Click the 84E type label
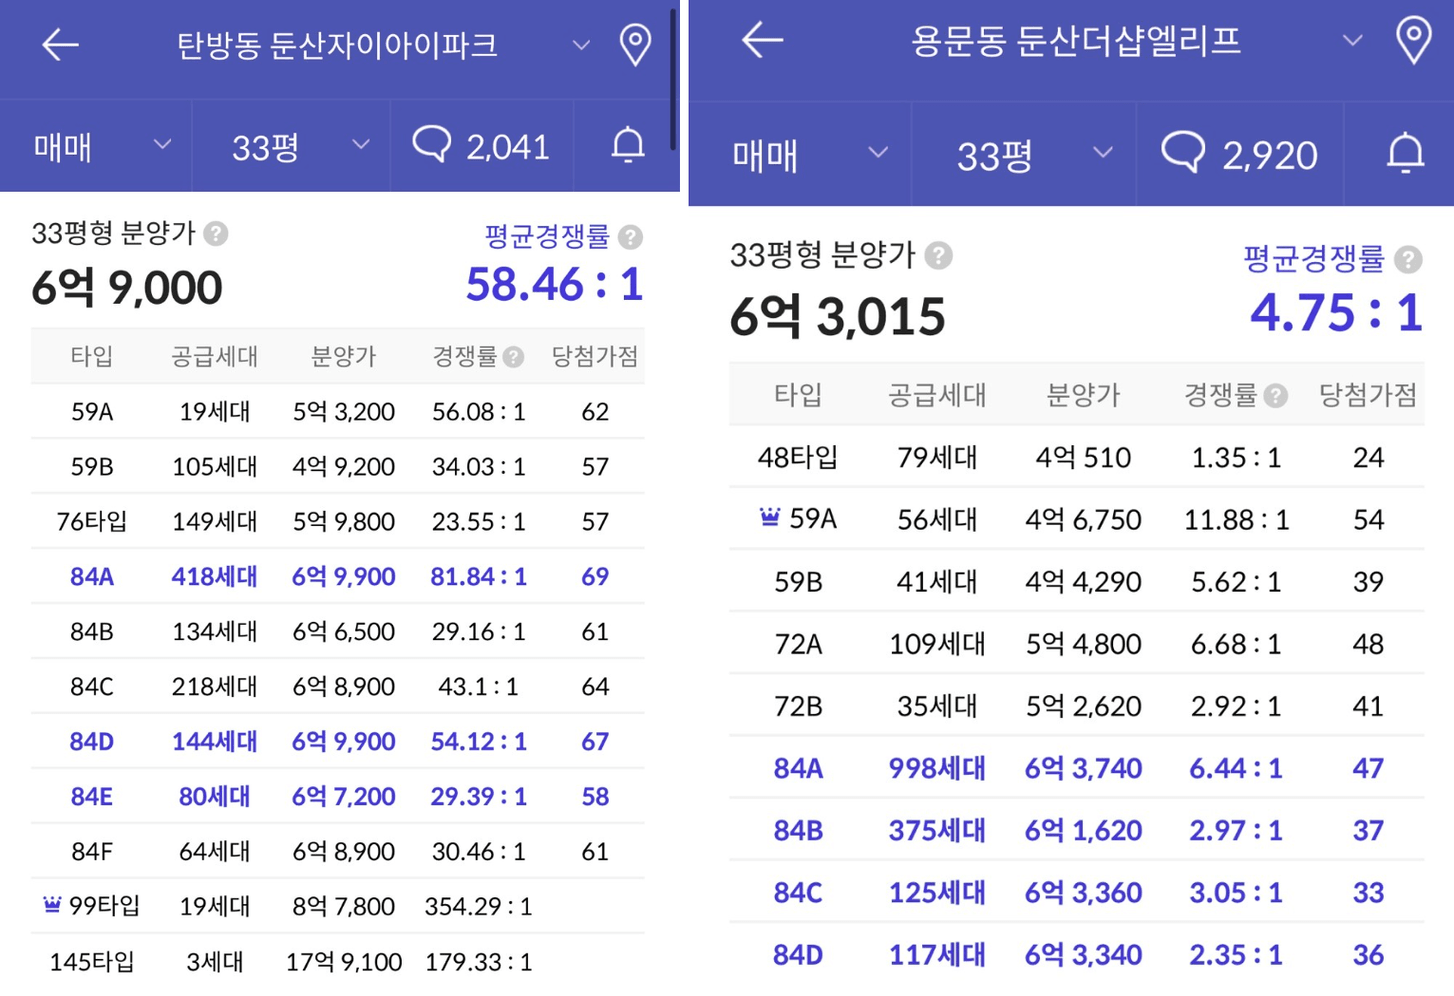 [92, 796]
